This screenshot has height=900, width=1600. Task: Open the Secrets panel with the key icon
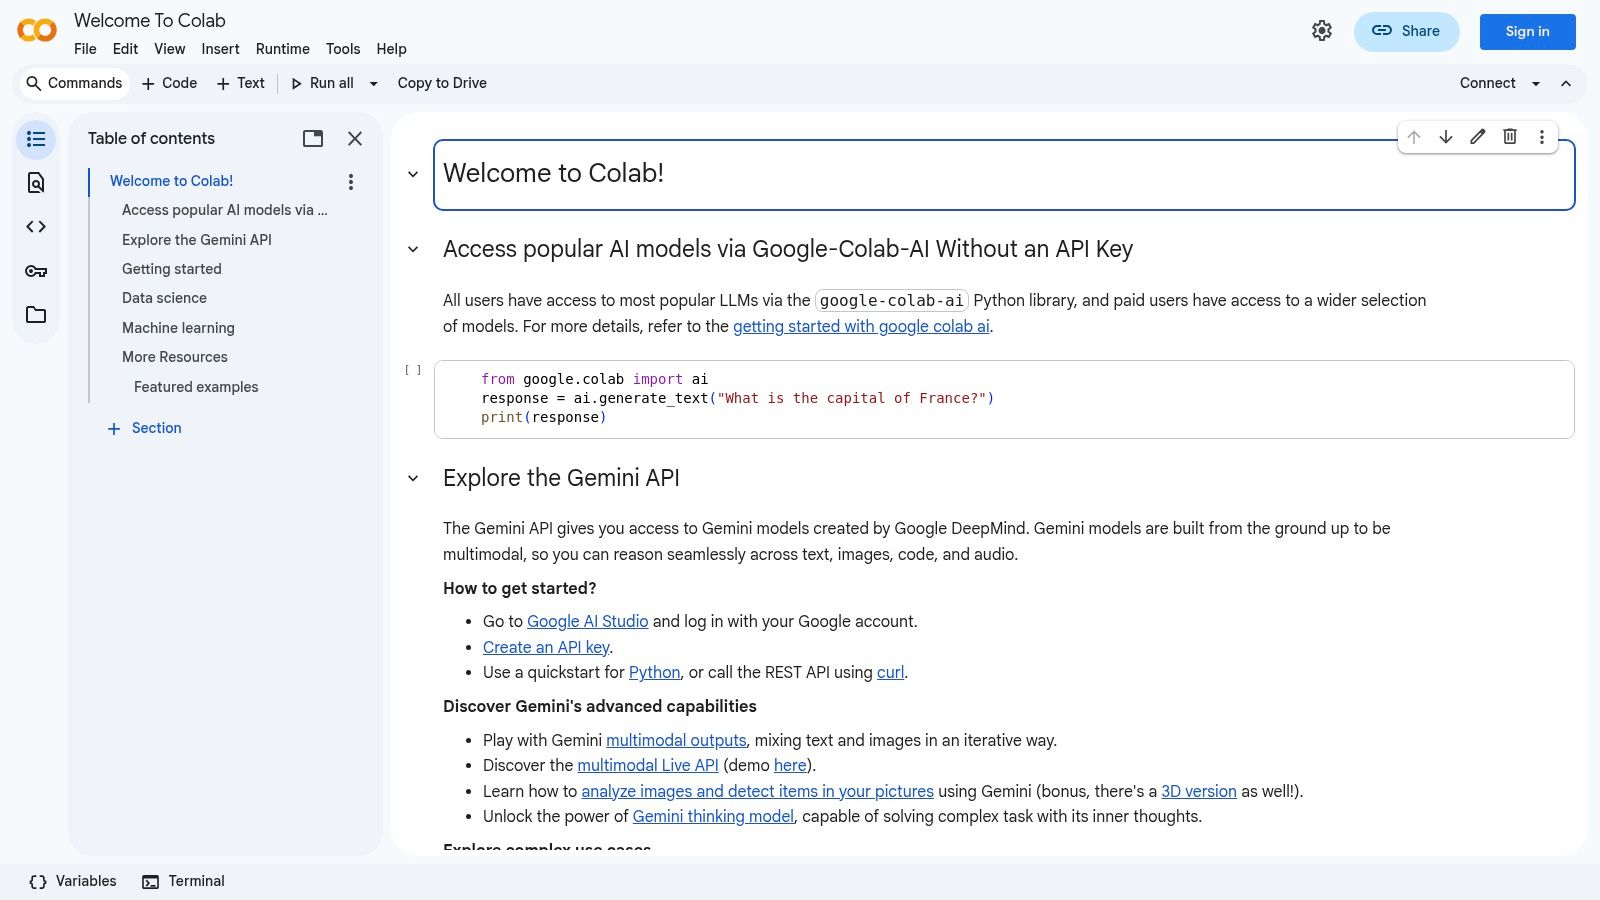pos(35,270)
